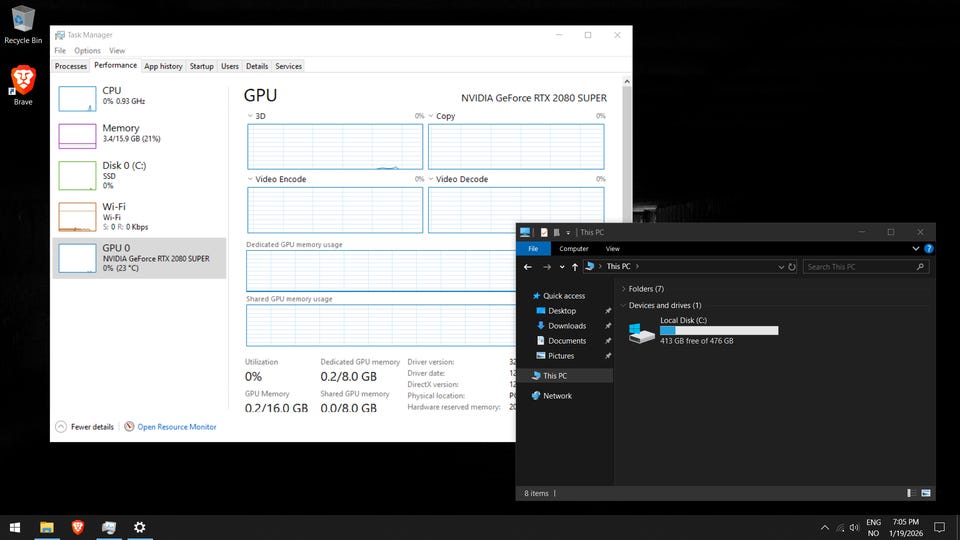This screenshot has height=540, width=960.
Task: Open the Explorer Help question mark icon
Action: (x=929, y=249)
